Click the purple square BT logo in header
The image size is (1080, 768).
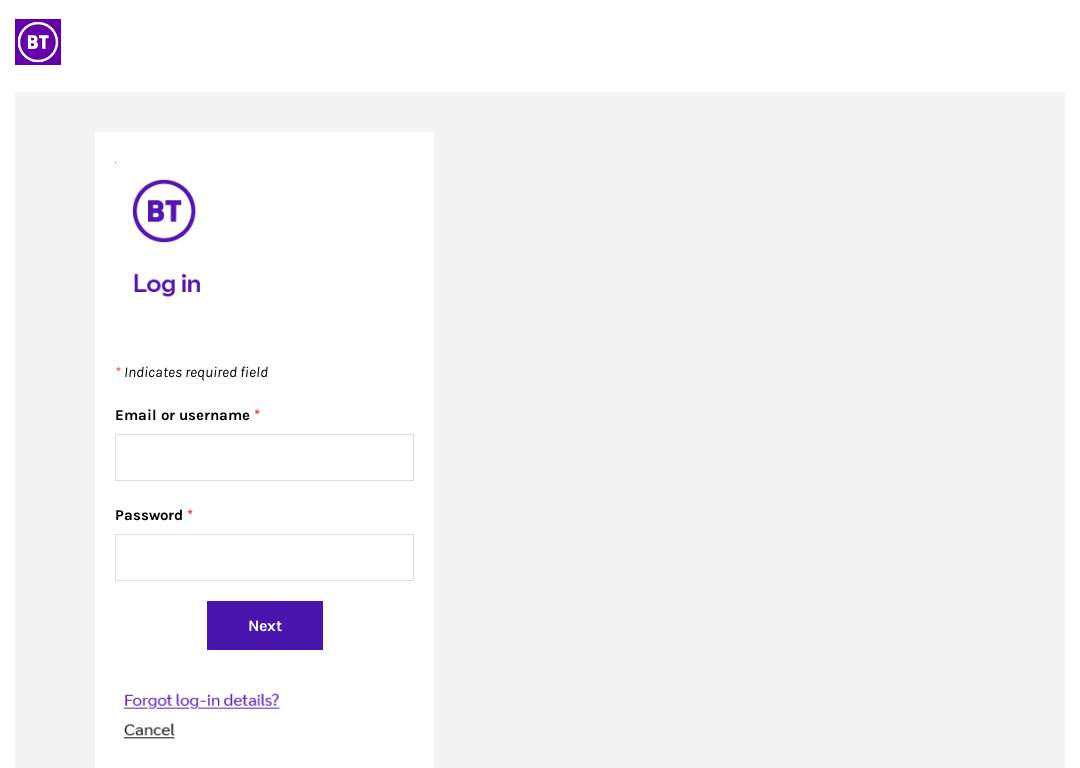pos(38,42)
